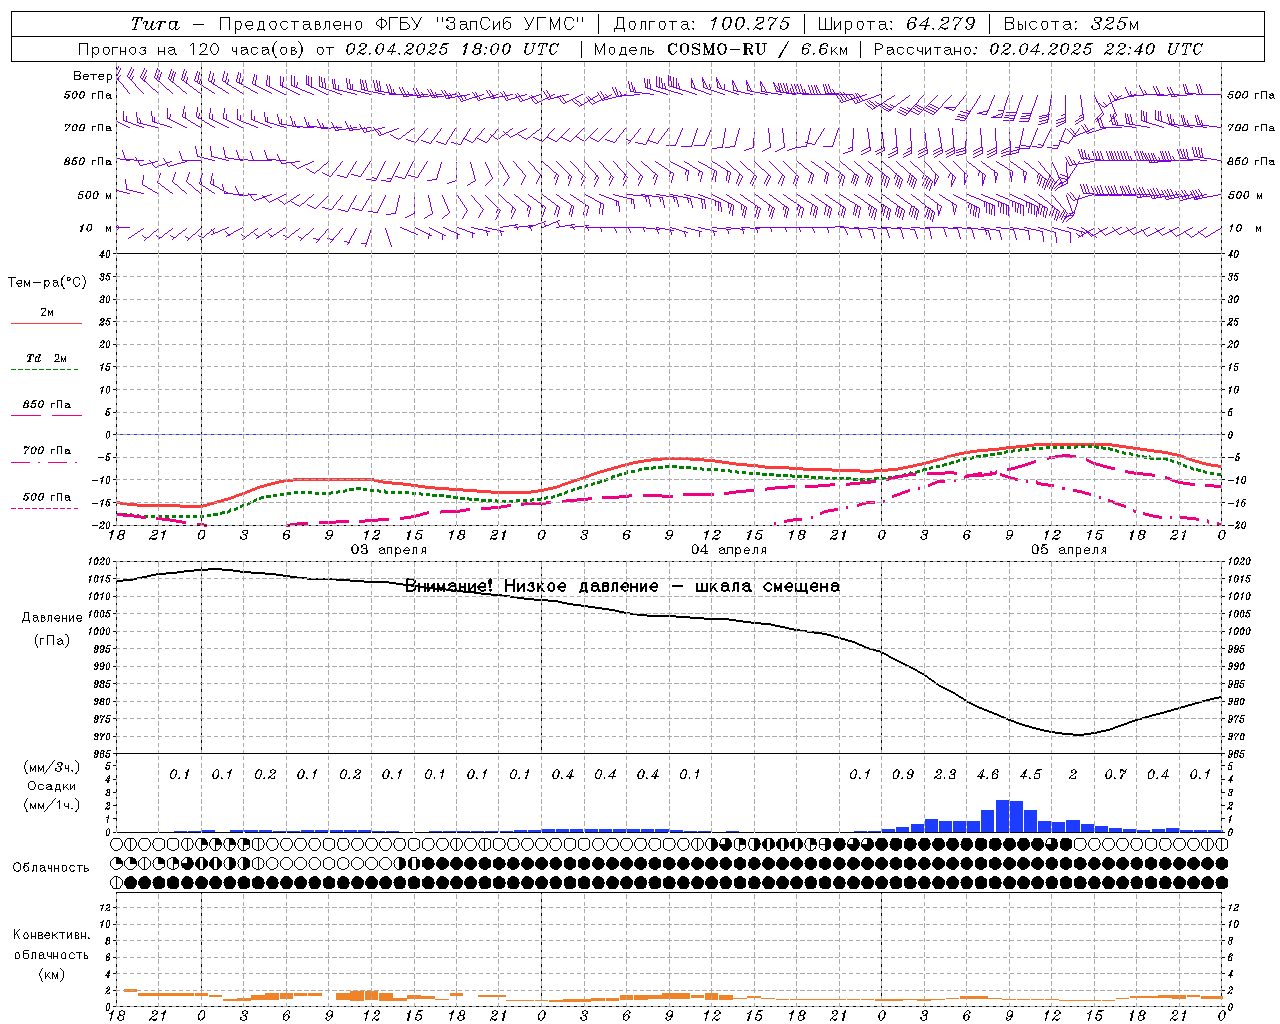Click the "03 апреля" date label
Viewport: 1280px width, 1024px height.
coord(388,550)
